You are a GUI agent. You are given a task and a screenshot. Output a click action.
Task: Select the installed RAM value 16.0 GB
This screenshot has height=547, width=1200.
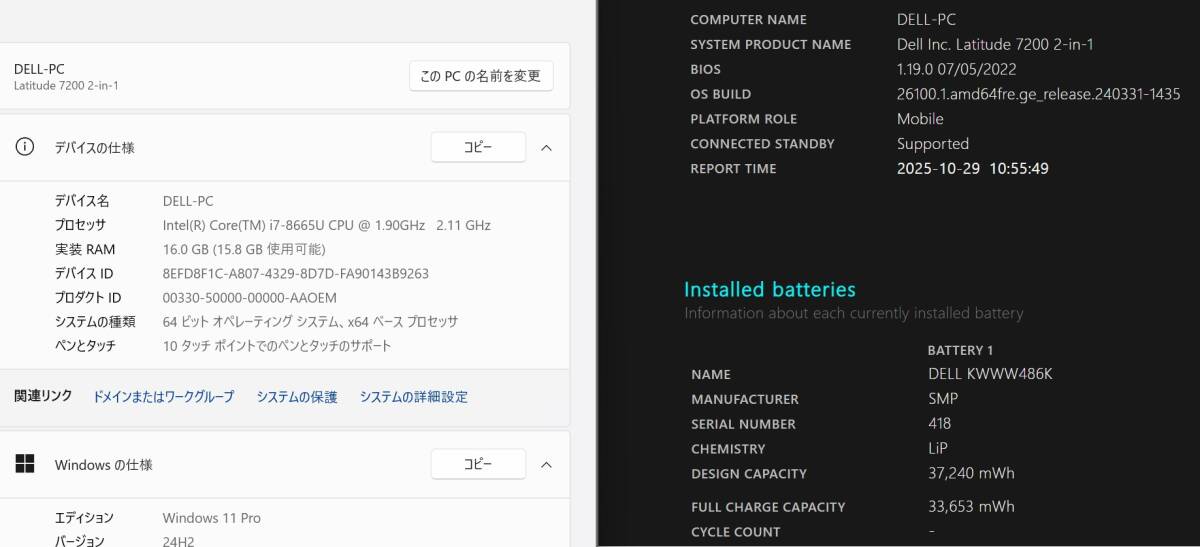[x=244, y=249]
